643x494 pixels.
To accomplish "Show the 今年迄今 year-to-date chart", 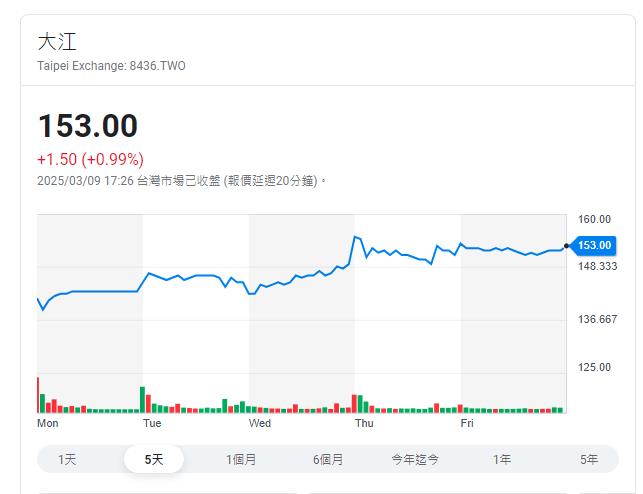I will [415, 459].
